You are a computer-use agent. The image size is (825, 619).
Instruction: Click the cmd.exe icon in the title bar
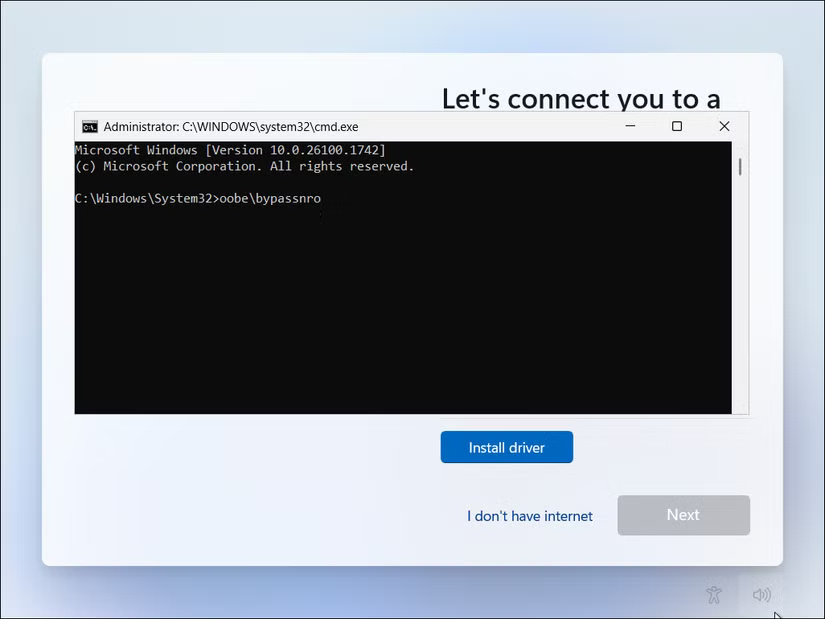click(90, 126)
